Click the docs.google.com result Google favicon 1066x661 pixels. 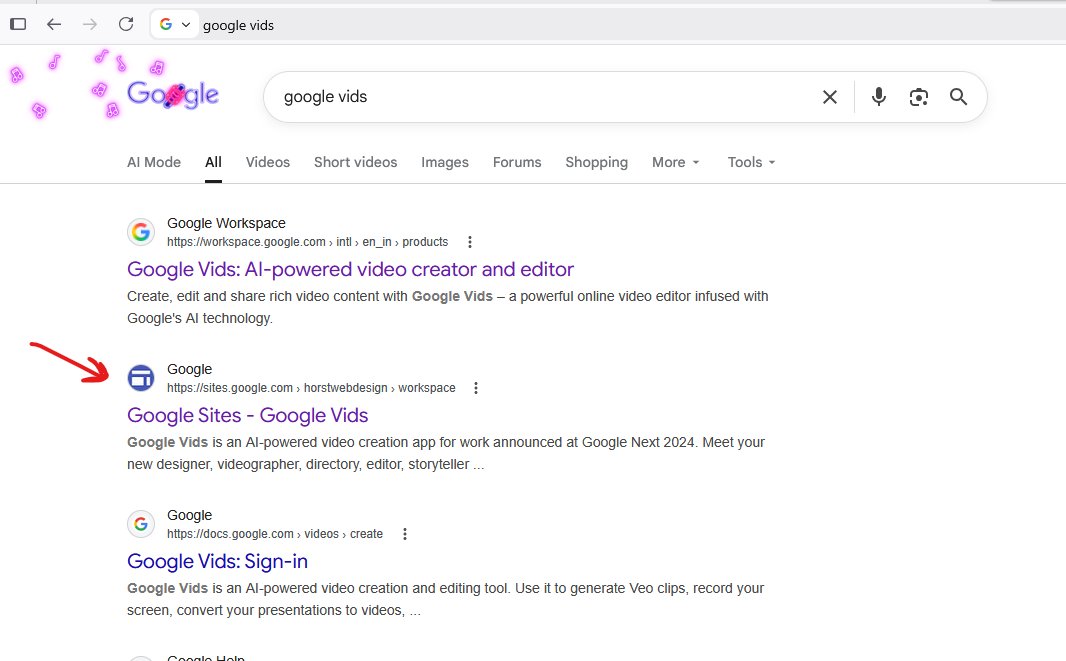[141, 524]
